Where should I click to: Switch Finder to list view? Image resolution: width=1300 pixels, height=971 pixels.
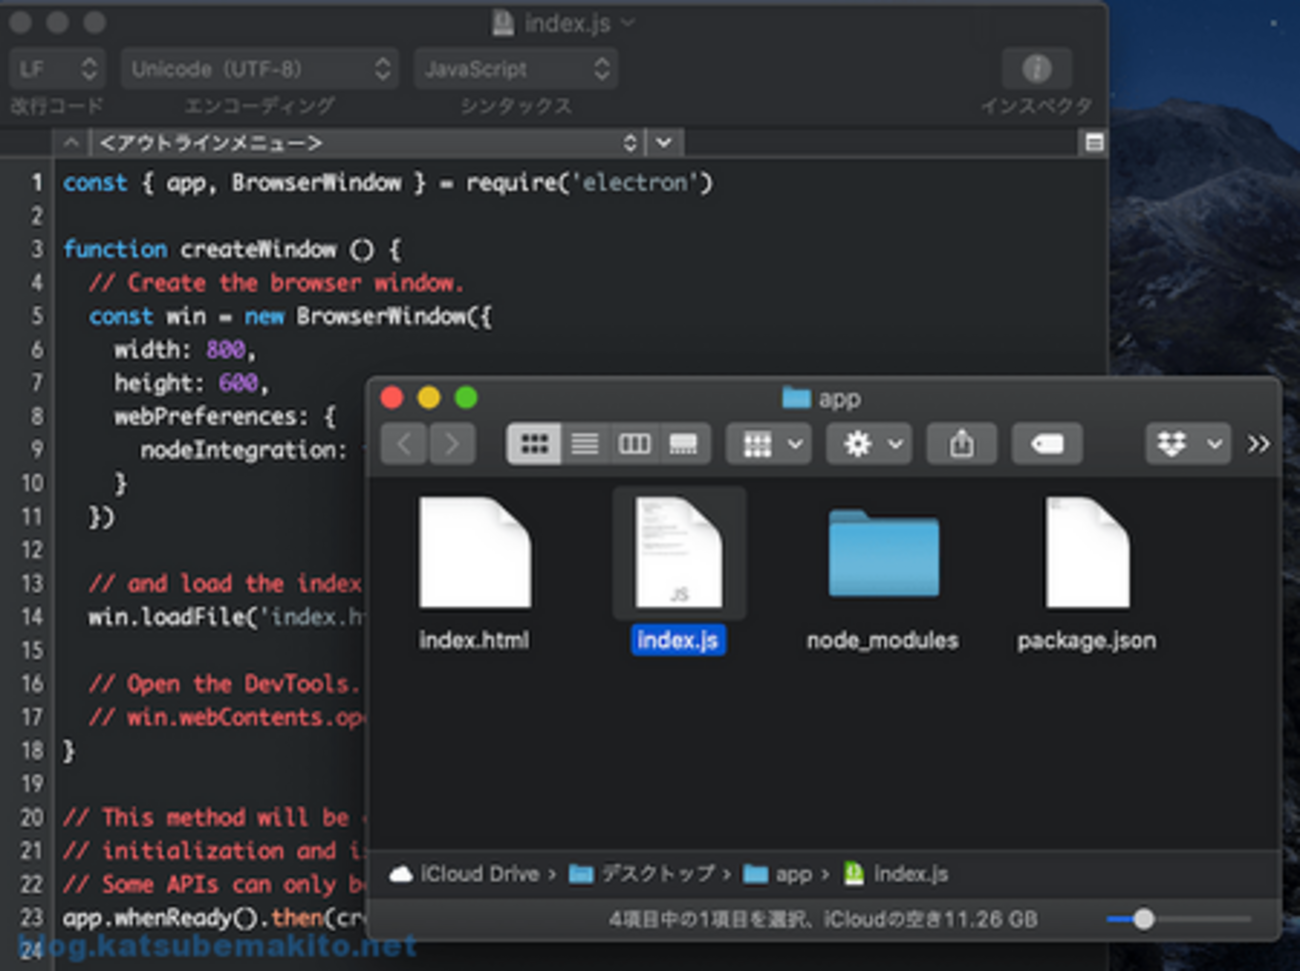pyautogui.click(x=584, y=444)
